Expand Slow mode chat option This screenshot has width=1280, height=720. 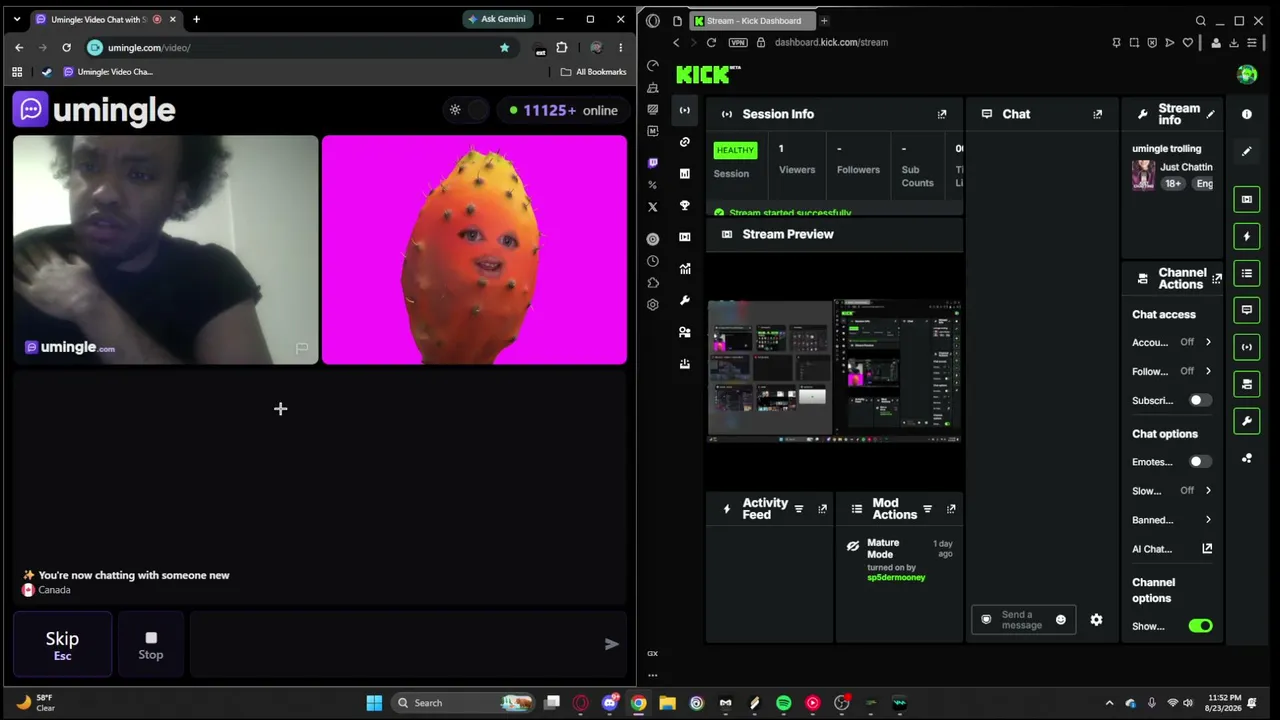(x=1208, y=491)
